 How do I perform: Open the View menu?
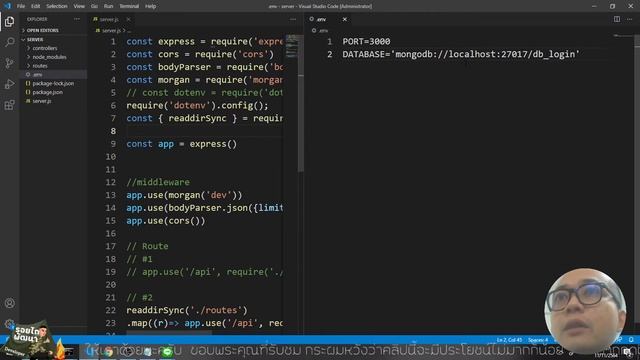[x=79, y=6]
